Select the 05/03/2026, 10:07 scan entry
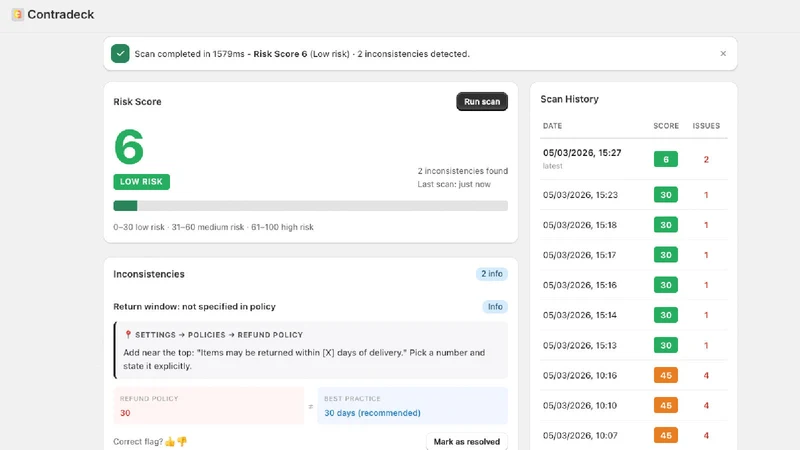800x450 pixels. point(634,436)
